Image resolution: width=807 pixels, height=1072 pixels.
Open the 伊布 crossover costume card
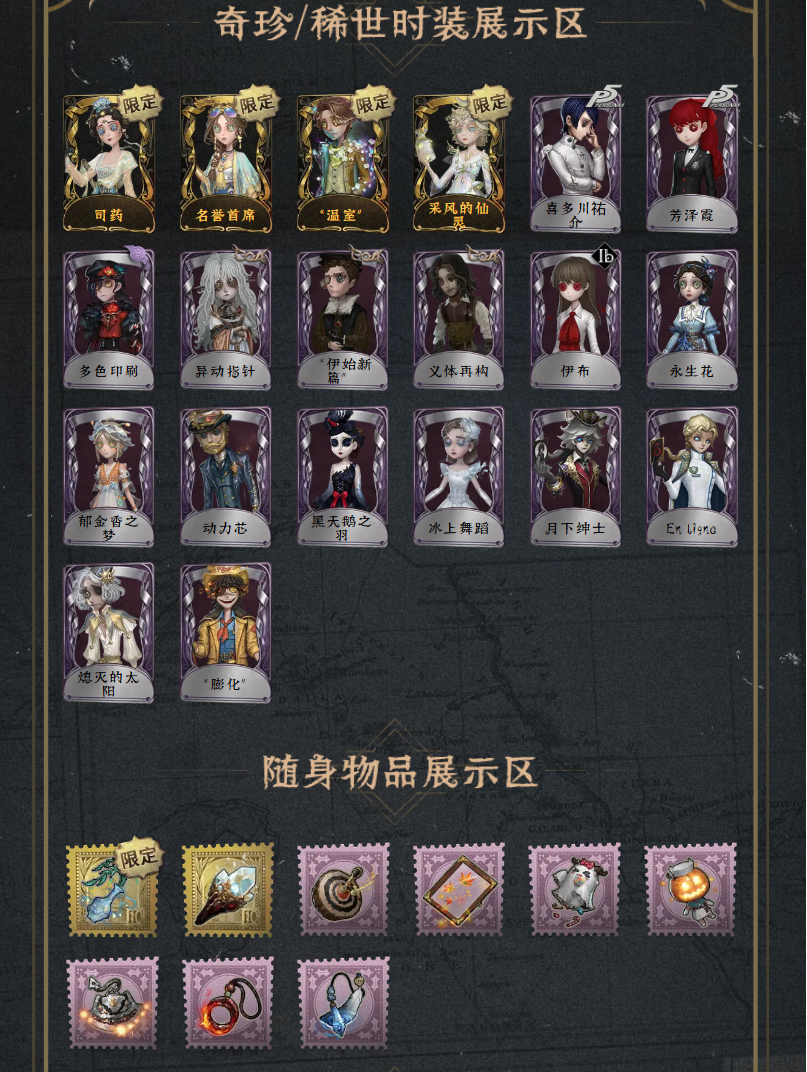[576, 319]
